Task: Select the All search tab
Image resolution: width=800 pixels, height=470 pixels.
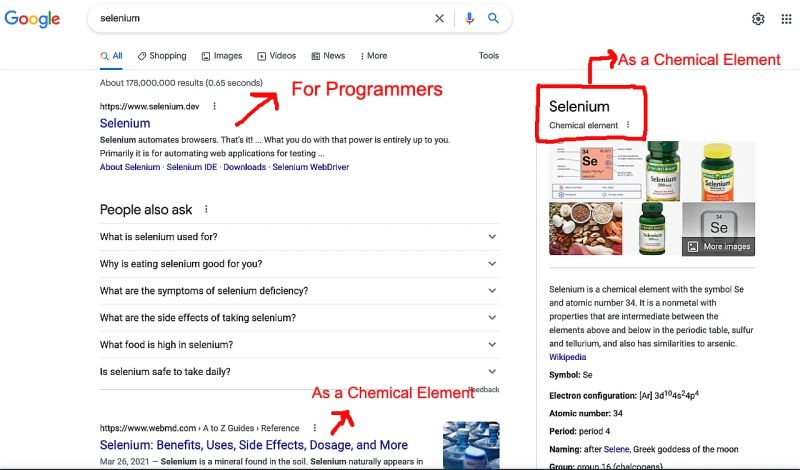Action: pyautogui.click(x=112, y=56)
